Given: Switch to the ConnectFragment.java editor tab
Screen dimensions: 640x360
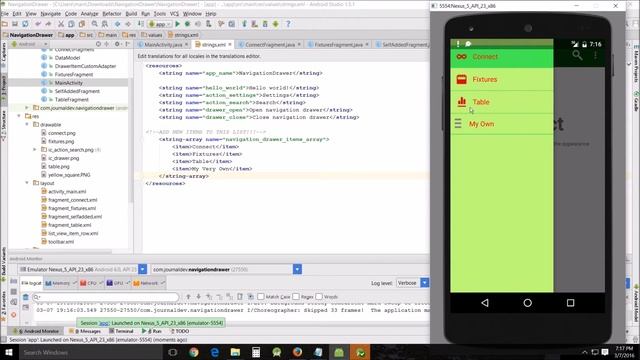Looking at the screenshot, I should pyautogui.click(x=270, y=44).
